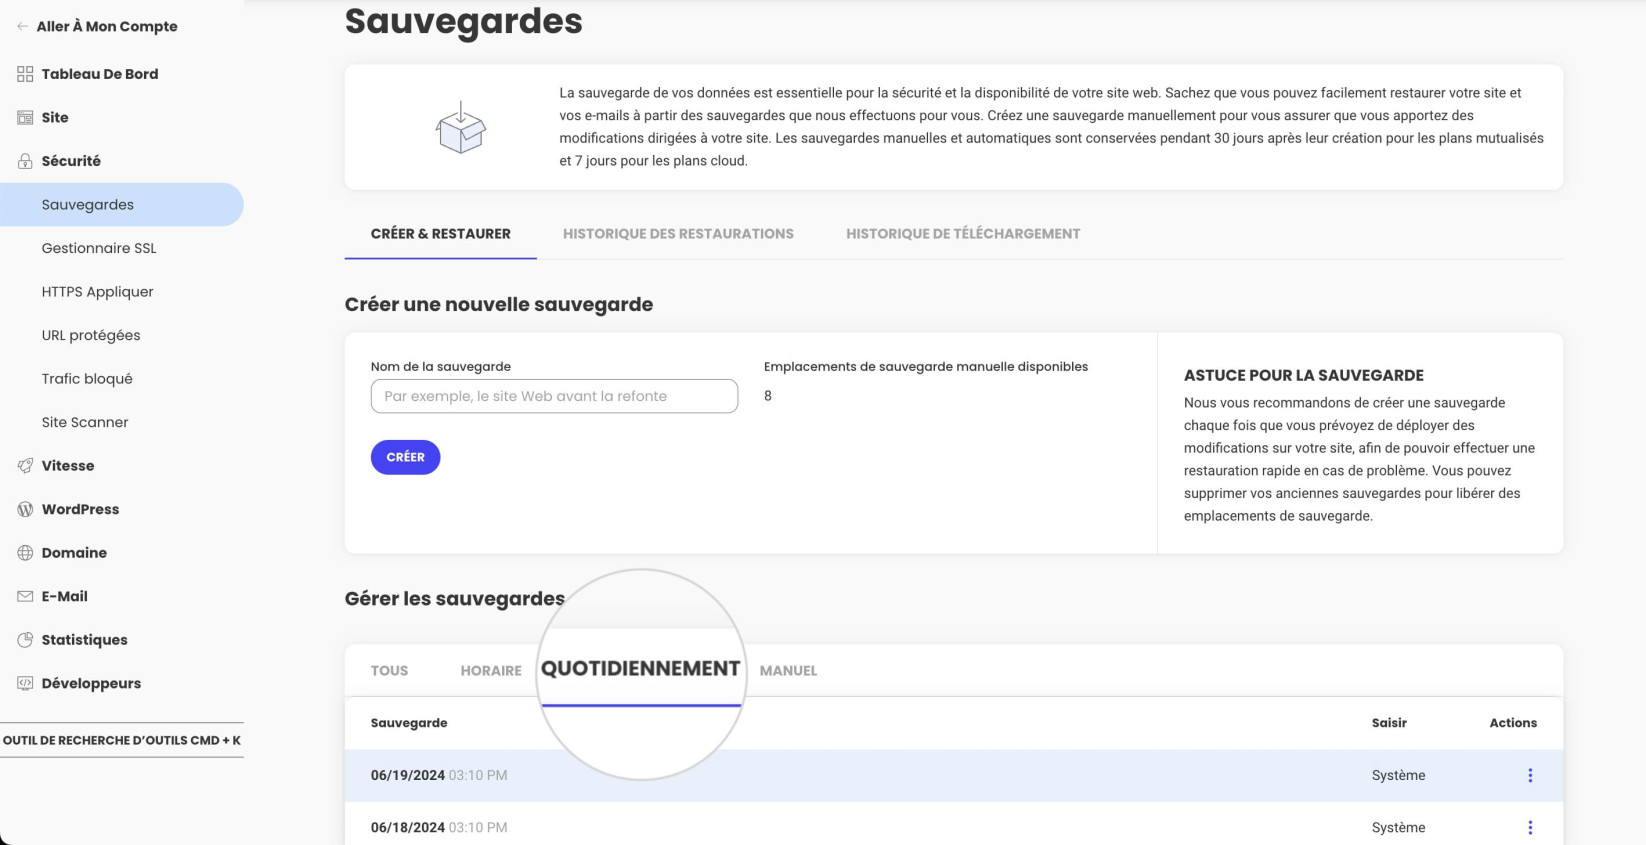Screen dimensions: 1646x845
Task: Click the Site icon in sidebar
Action: [25, 117]
